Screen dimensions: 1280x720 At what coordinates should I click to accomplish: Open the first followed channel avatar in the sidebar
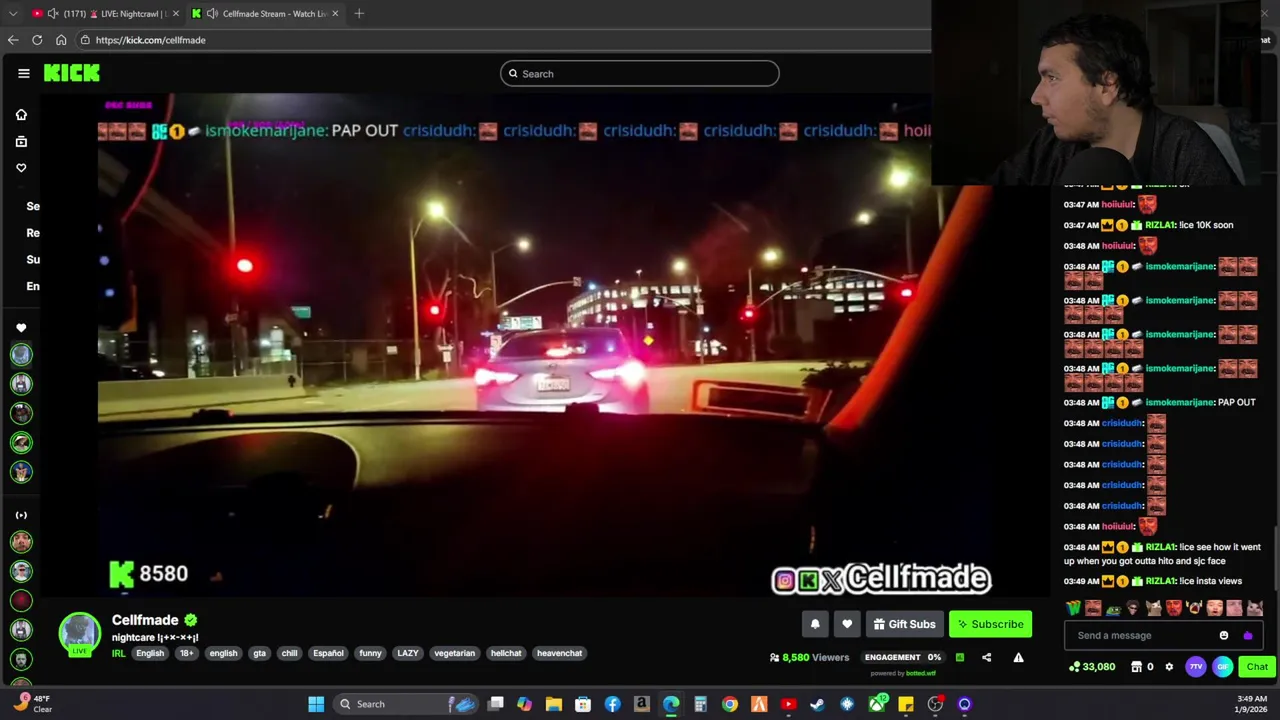(21, 354)
